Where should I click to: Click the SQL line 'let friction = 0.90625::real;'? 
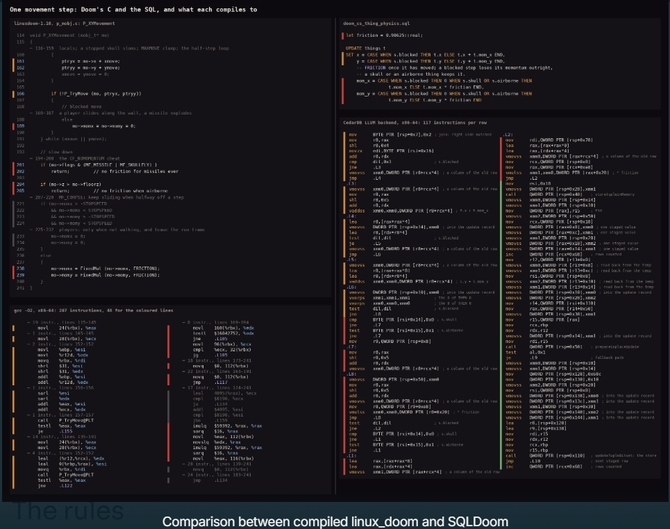[384, 35]
